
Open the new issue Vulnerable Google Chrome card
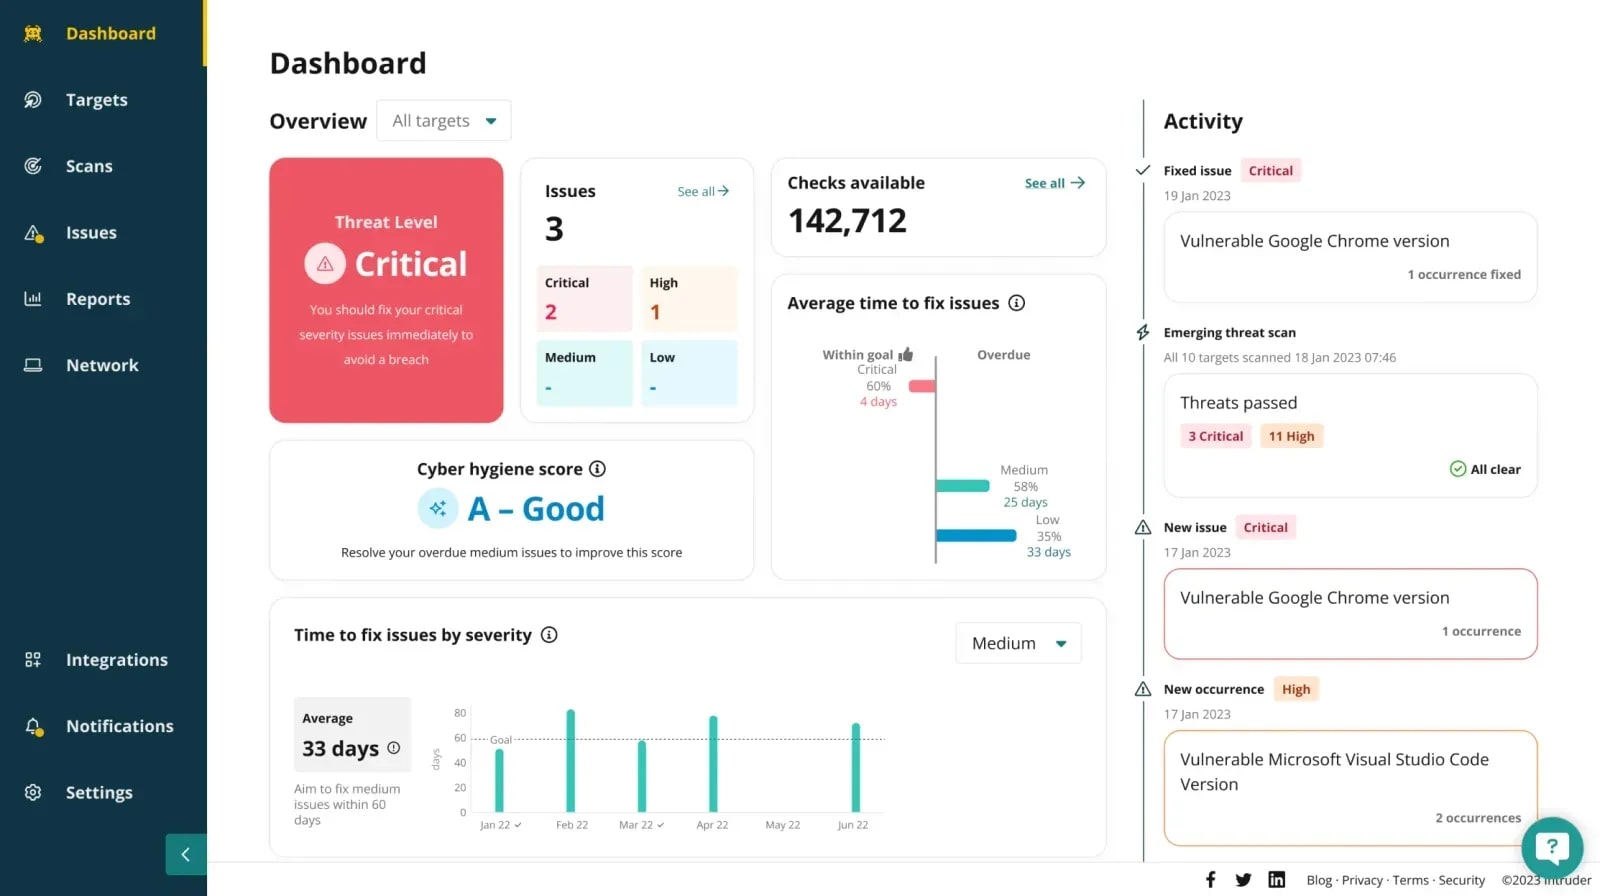pos(1350,614)
